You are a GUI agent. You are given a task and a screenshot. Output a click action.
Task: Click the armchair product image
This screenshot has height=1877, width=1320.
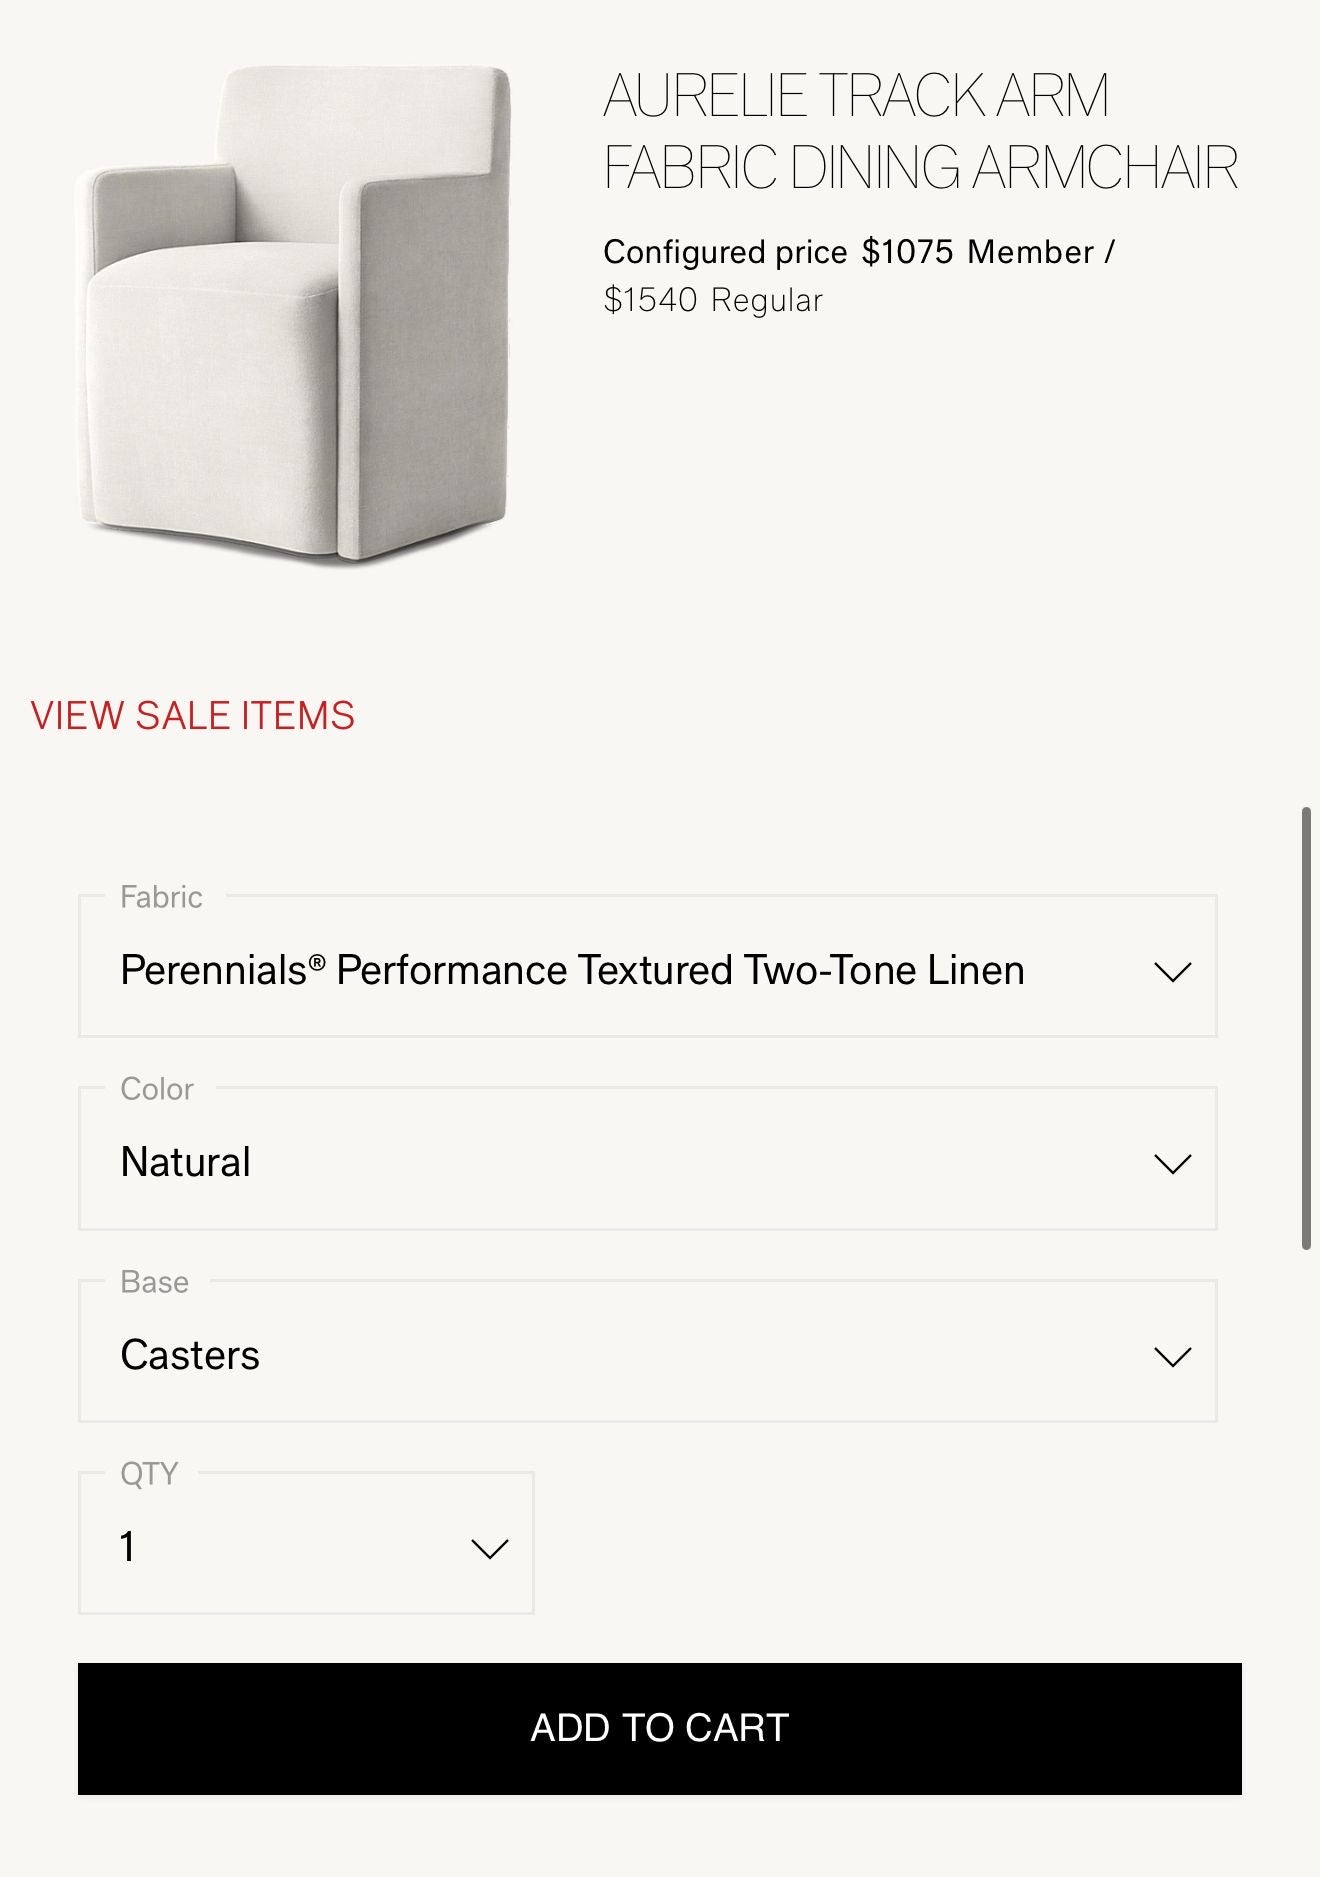click(x=295, y=315)
